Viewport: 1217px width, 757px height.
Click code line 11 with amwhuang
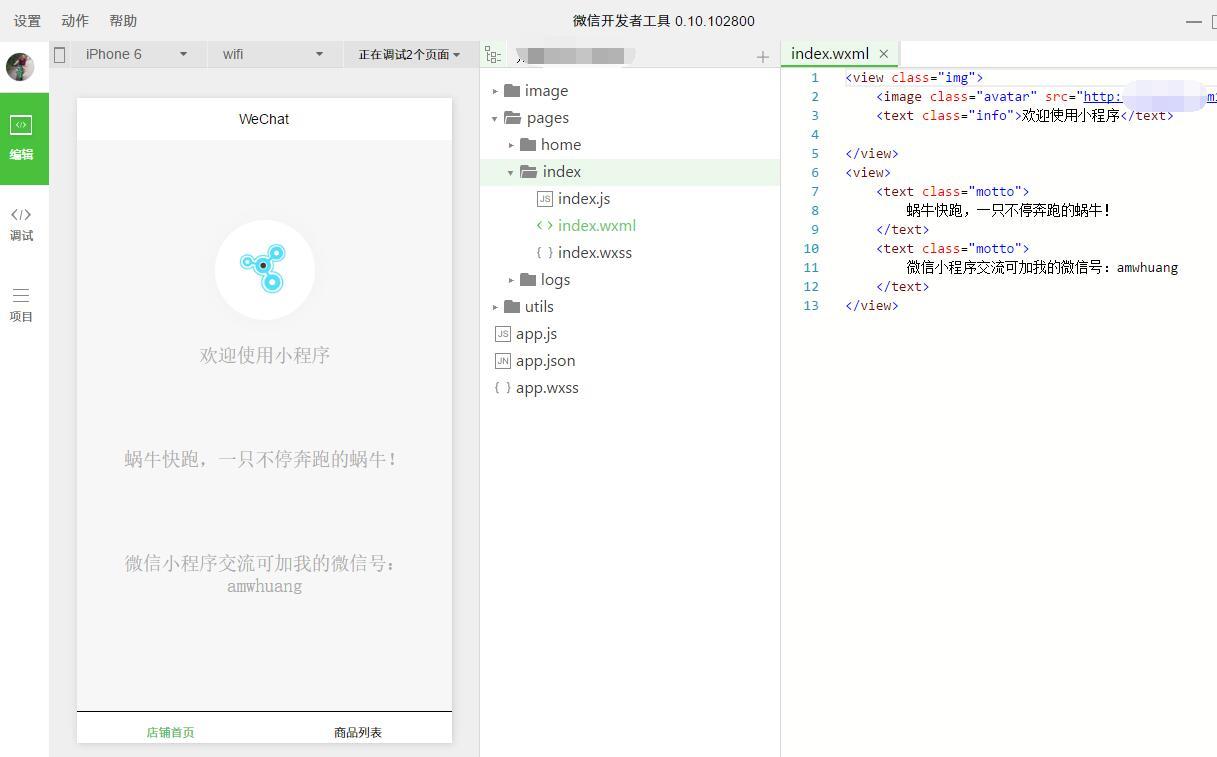point(1042,268)
